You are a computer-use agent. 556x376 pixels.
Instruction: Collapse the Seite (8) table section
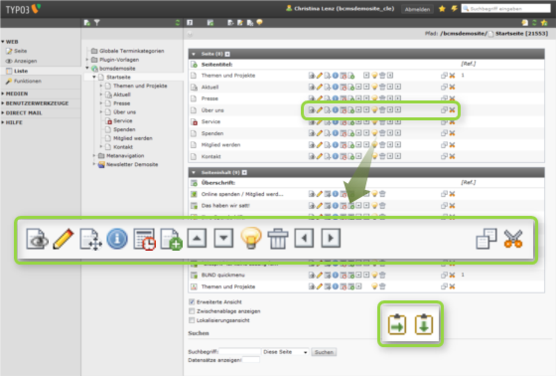(194, 54)
